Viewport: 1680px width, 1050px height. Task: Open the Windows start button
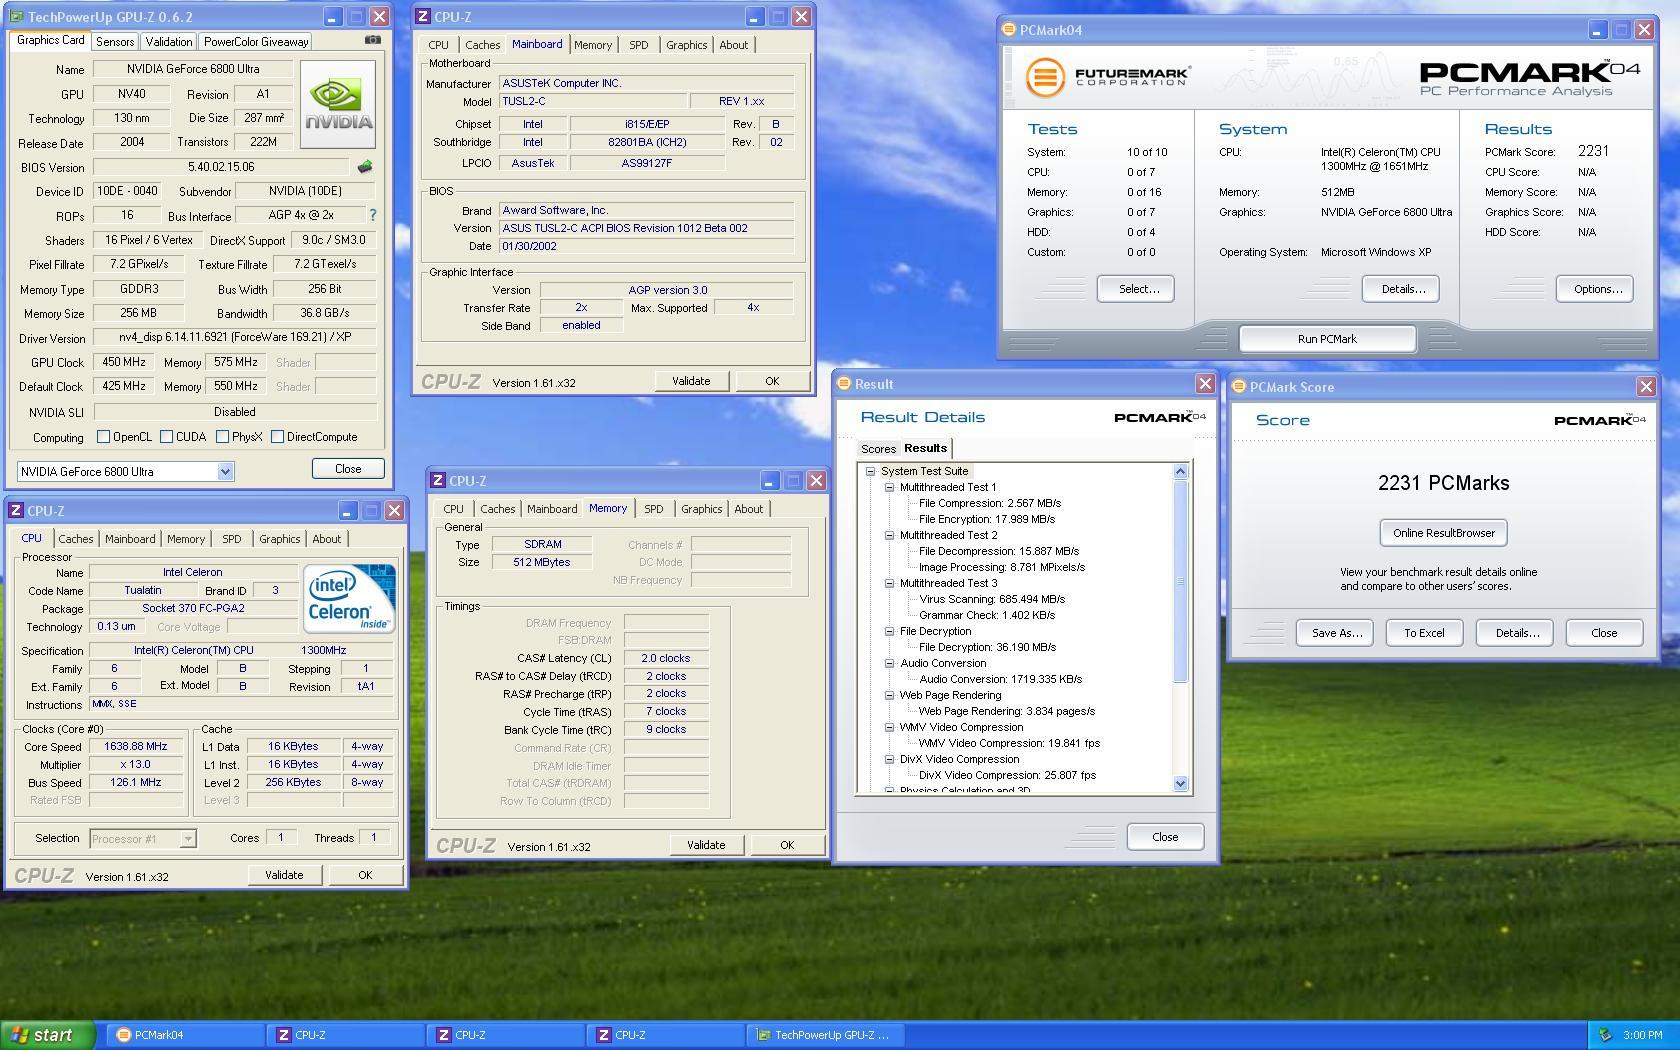tap(48, 1035)
